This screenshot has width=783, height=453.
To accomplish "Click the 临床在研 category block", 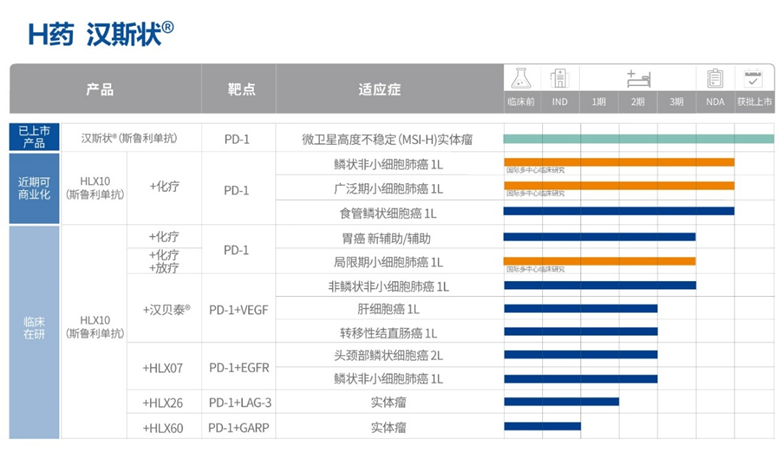I will click(x=34, y=332).
